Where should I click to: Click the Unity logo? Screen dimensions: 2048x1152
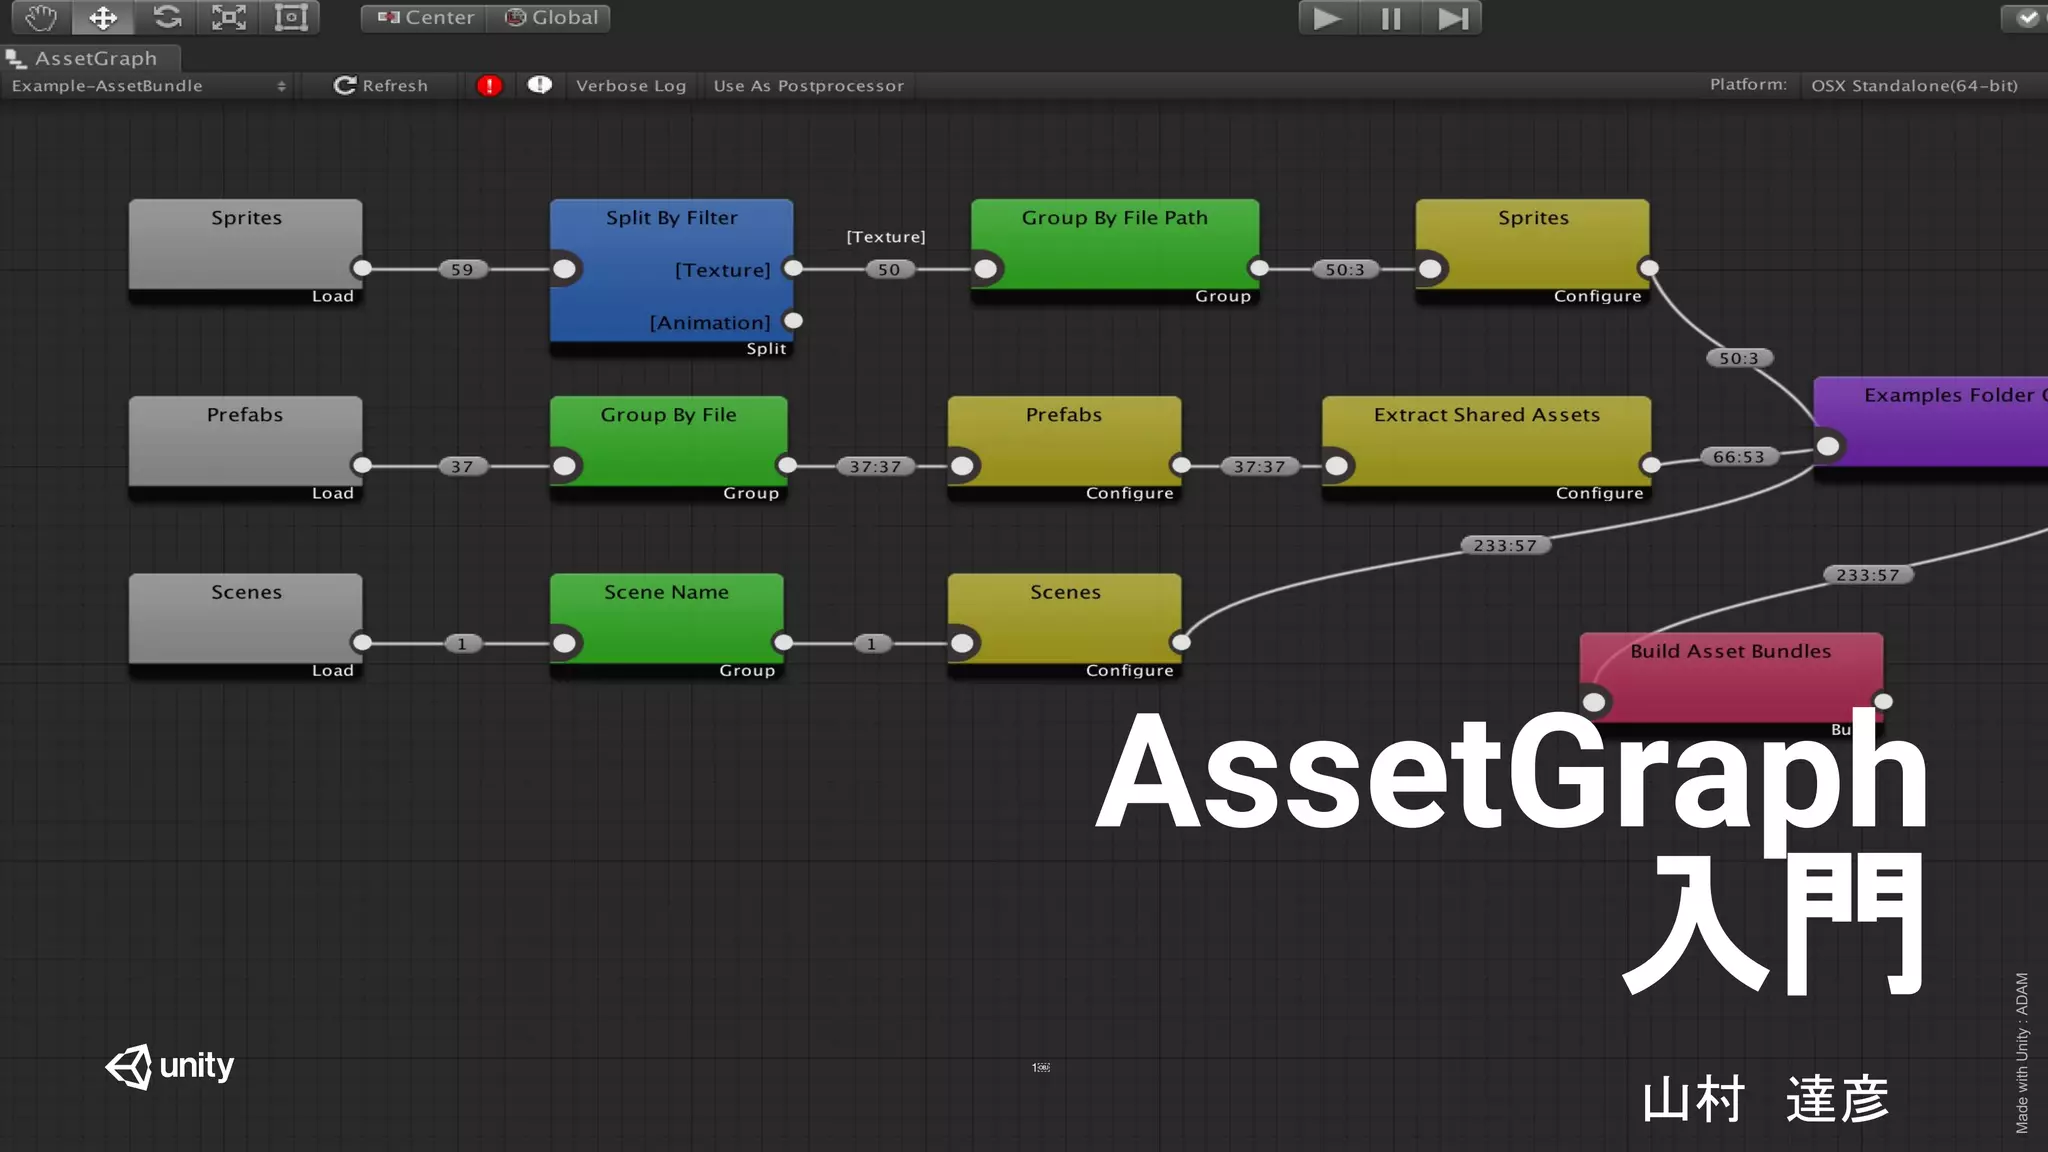[x=170, y=1066]
